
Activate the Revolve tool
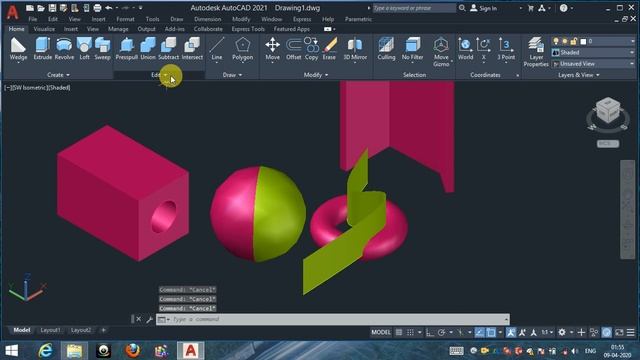(x=64, y=49)
